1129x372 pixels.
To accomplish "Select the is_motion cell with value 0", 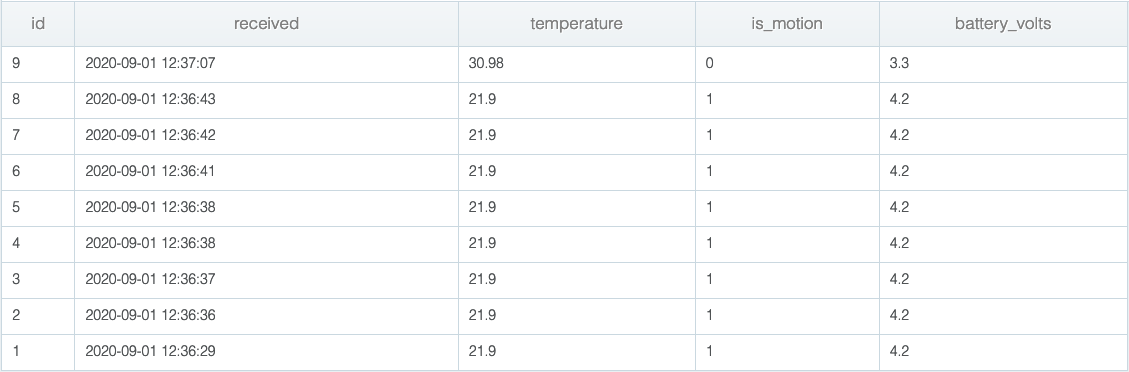I will click(x=787, y=64).
